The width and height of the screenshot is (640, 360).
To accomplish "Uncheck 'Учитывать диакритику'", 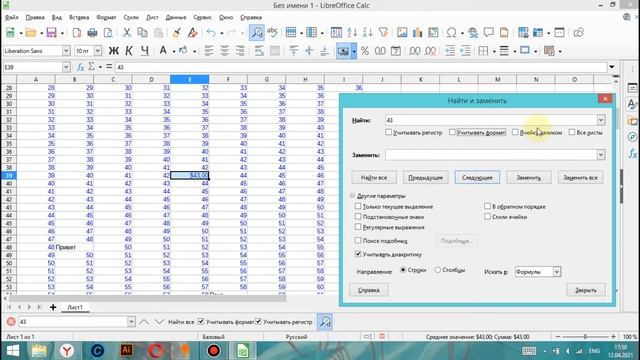I will pyautogui.click(x=358, y=254).
